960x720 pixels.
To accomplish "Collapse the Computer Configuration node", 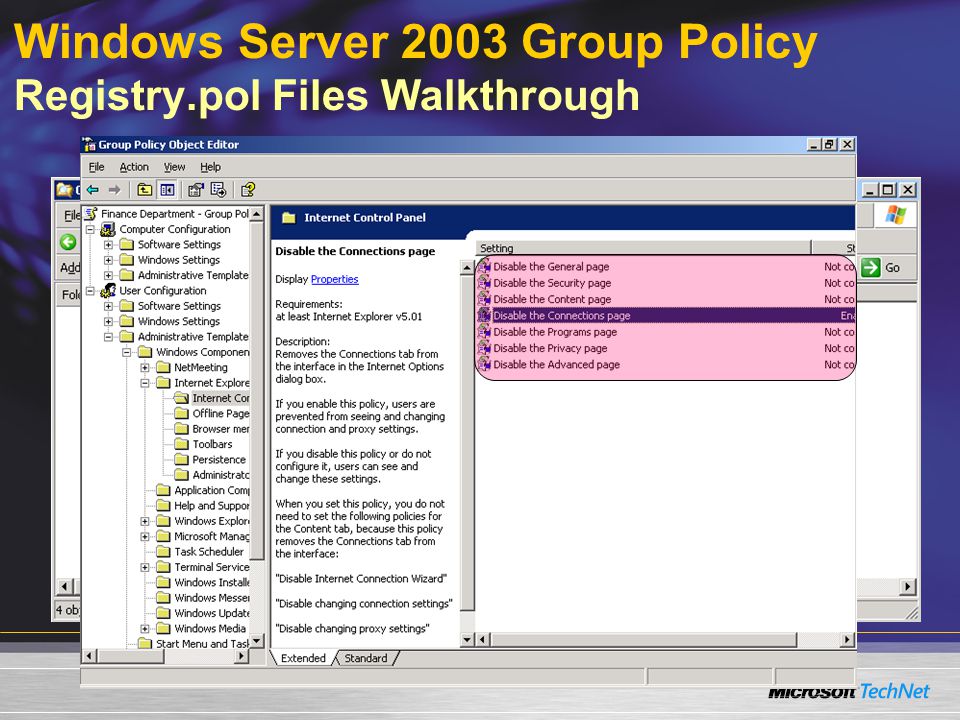I will tap(90, 229).
